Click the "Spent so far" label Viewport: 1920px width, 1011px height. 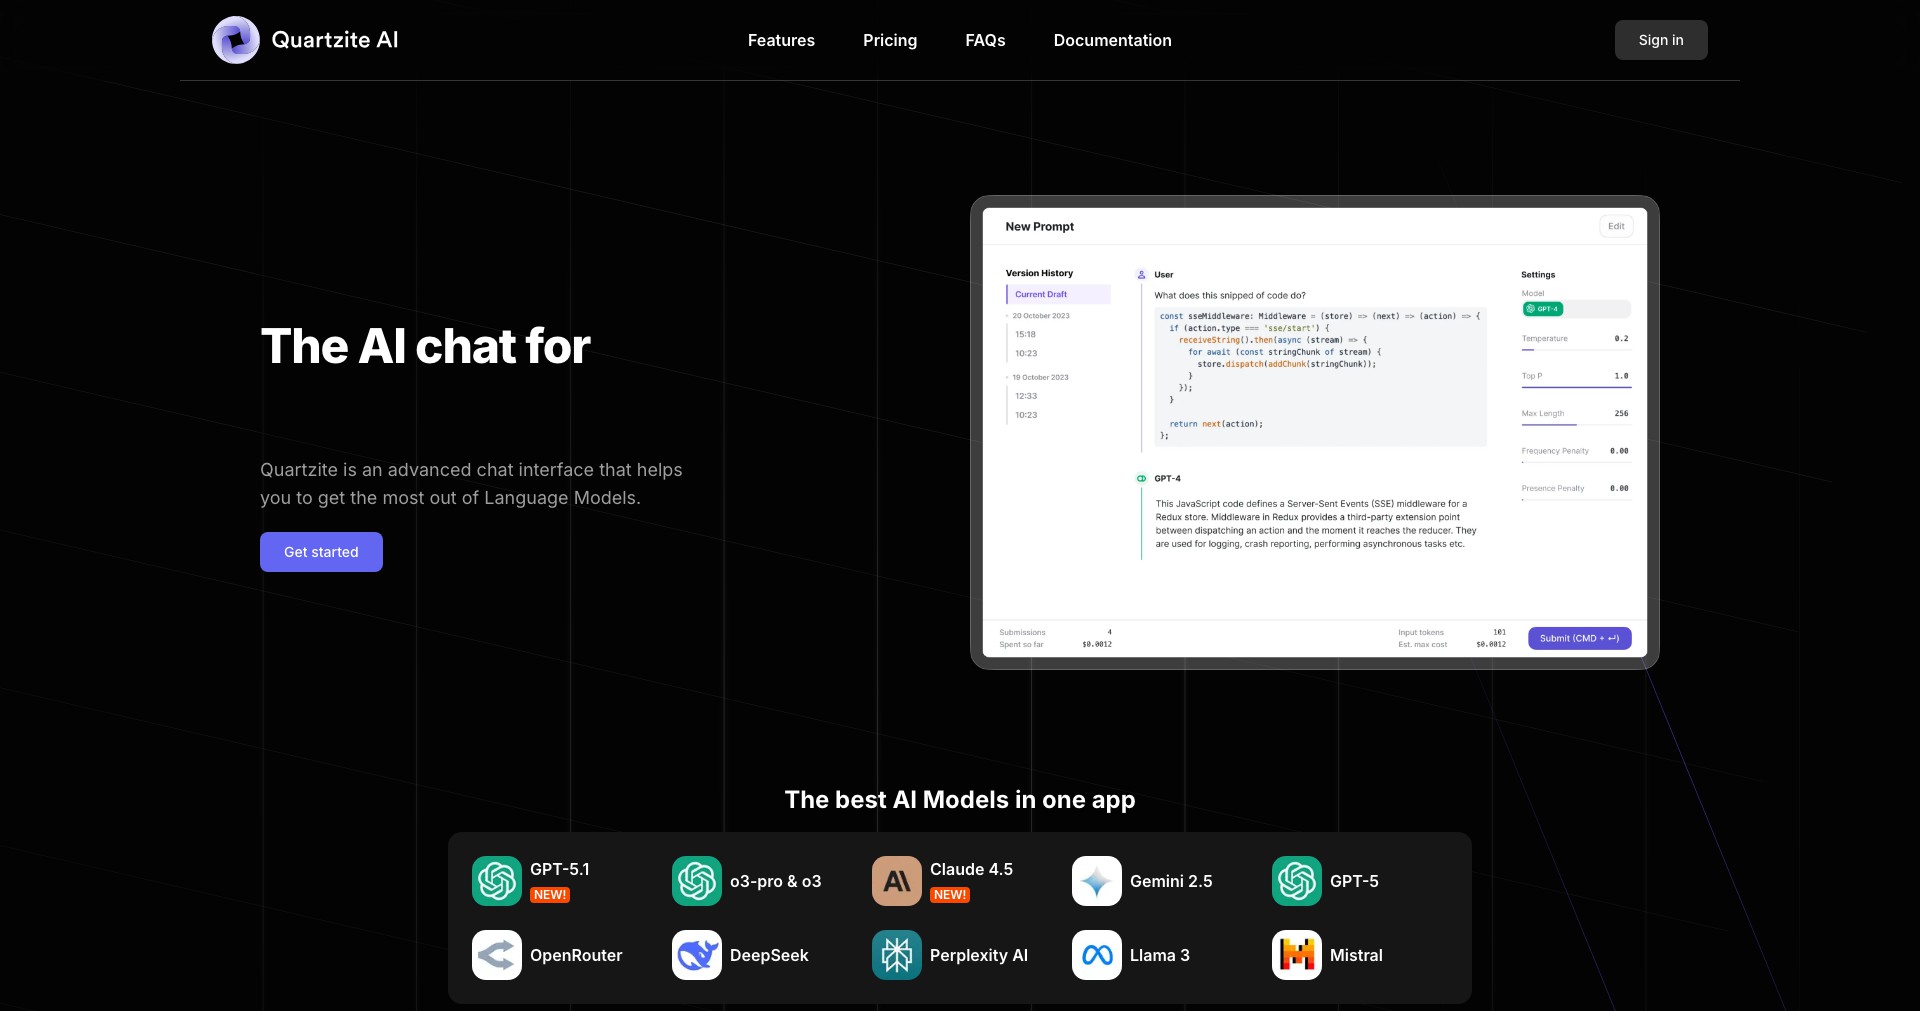coord(1021,644)
